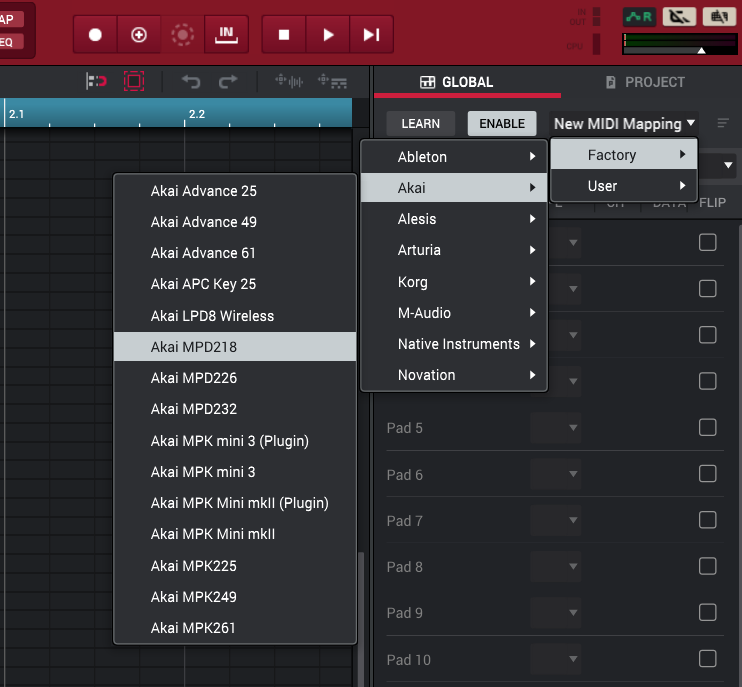Open the type dropdown for Pad 6
742x687 pixels.
pos(556,474)
